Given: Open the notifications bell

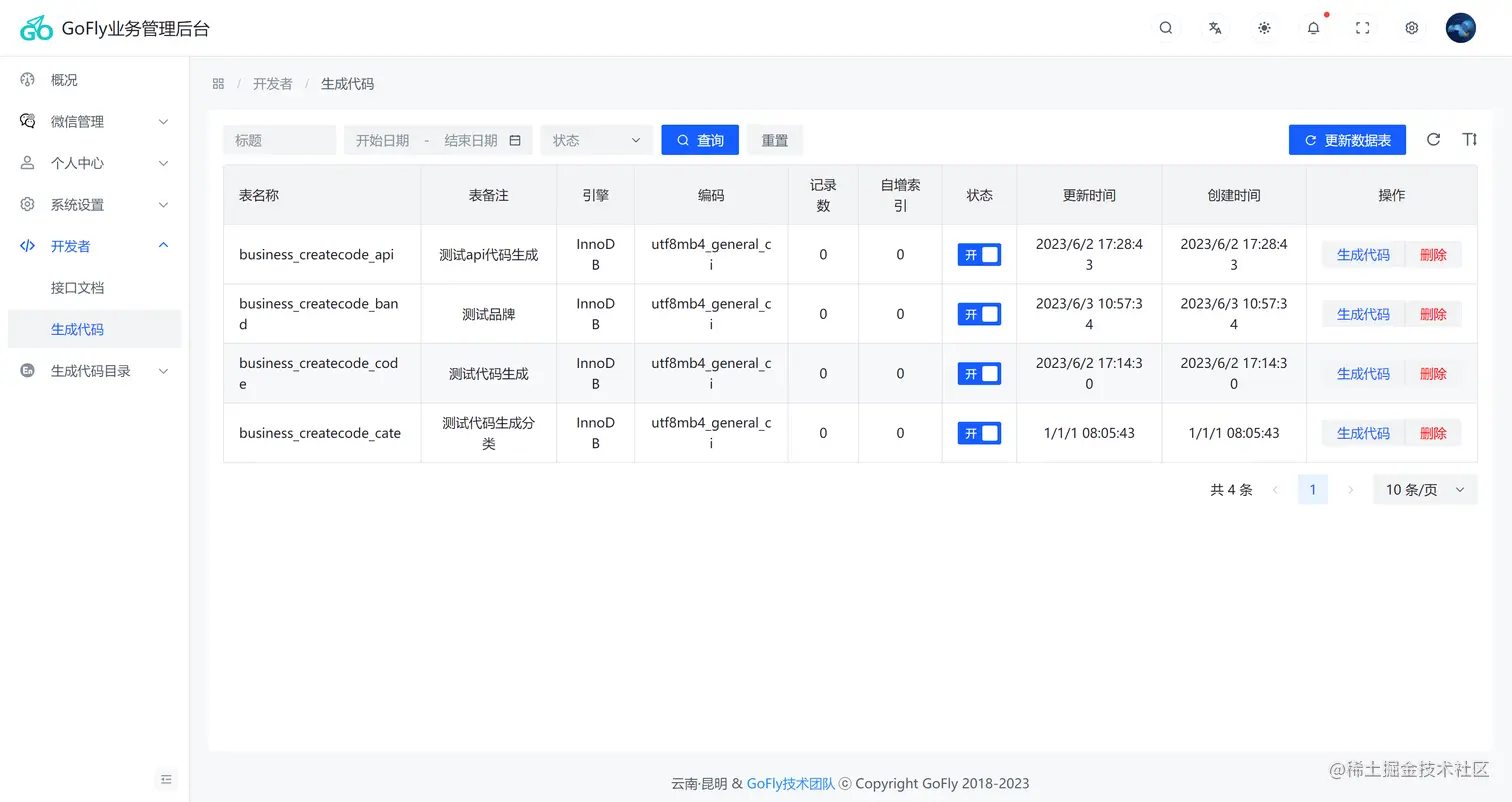Looking at the screenshot, I should [1313, 28].
